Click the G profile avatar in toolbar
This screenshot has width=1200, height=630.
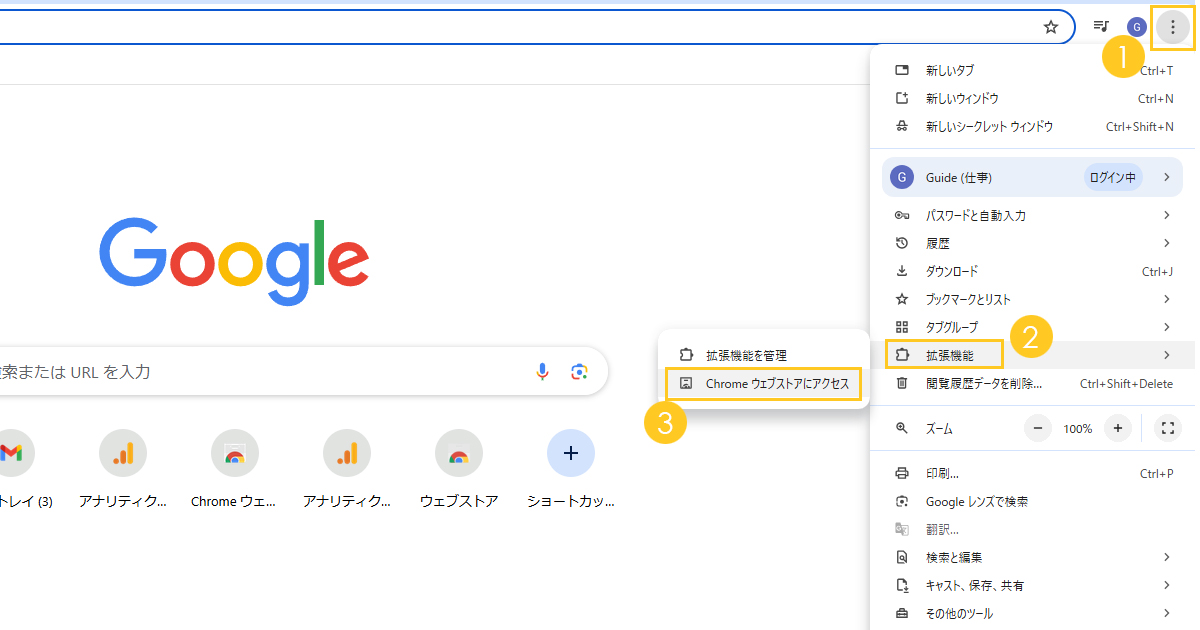pyautogui.click(x=1137, y=27)
